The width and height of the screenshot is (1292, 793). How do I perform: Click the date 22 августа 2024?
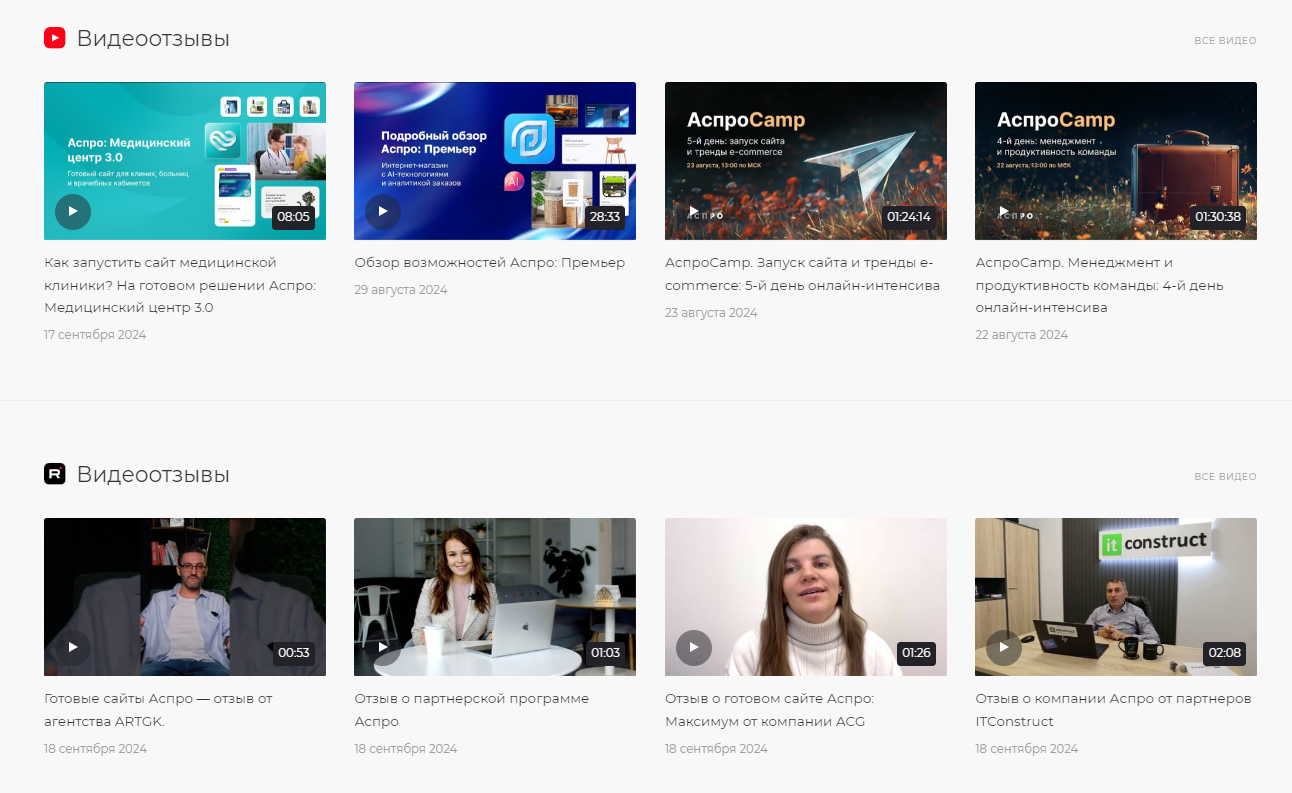tap(1021, 335)
